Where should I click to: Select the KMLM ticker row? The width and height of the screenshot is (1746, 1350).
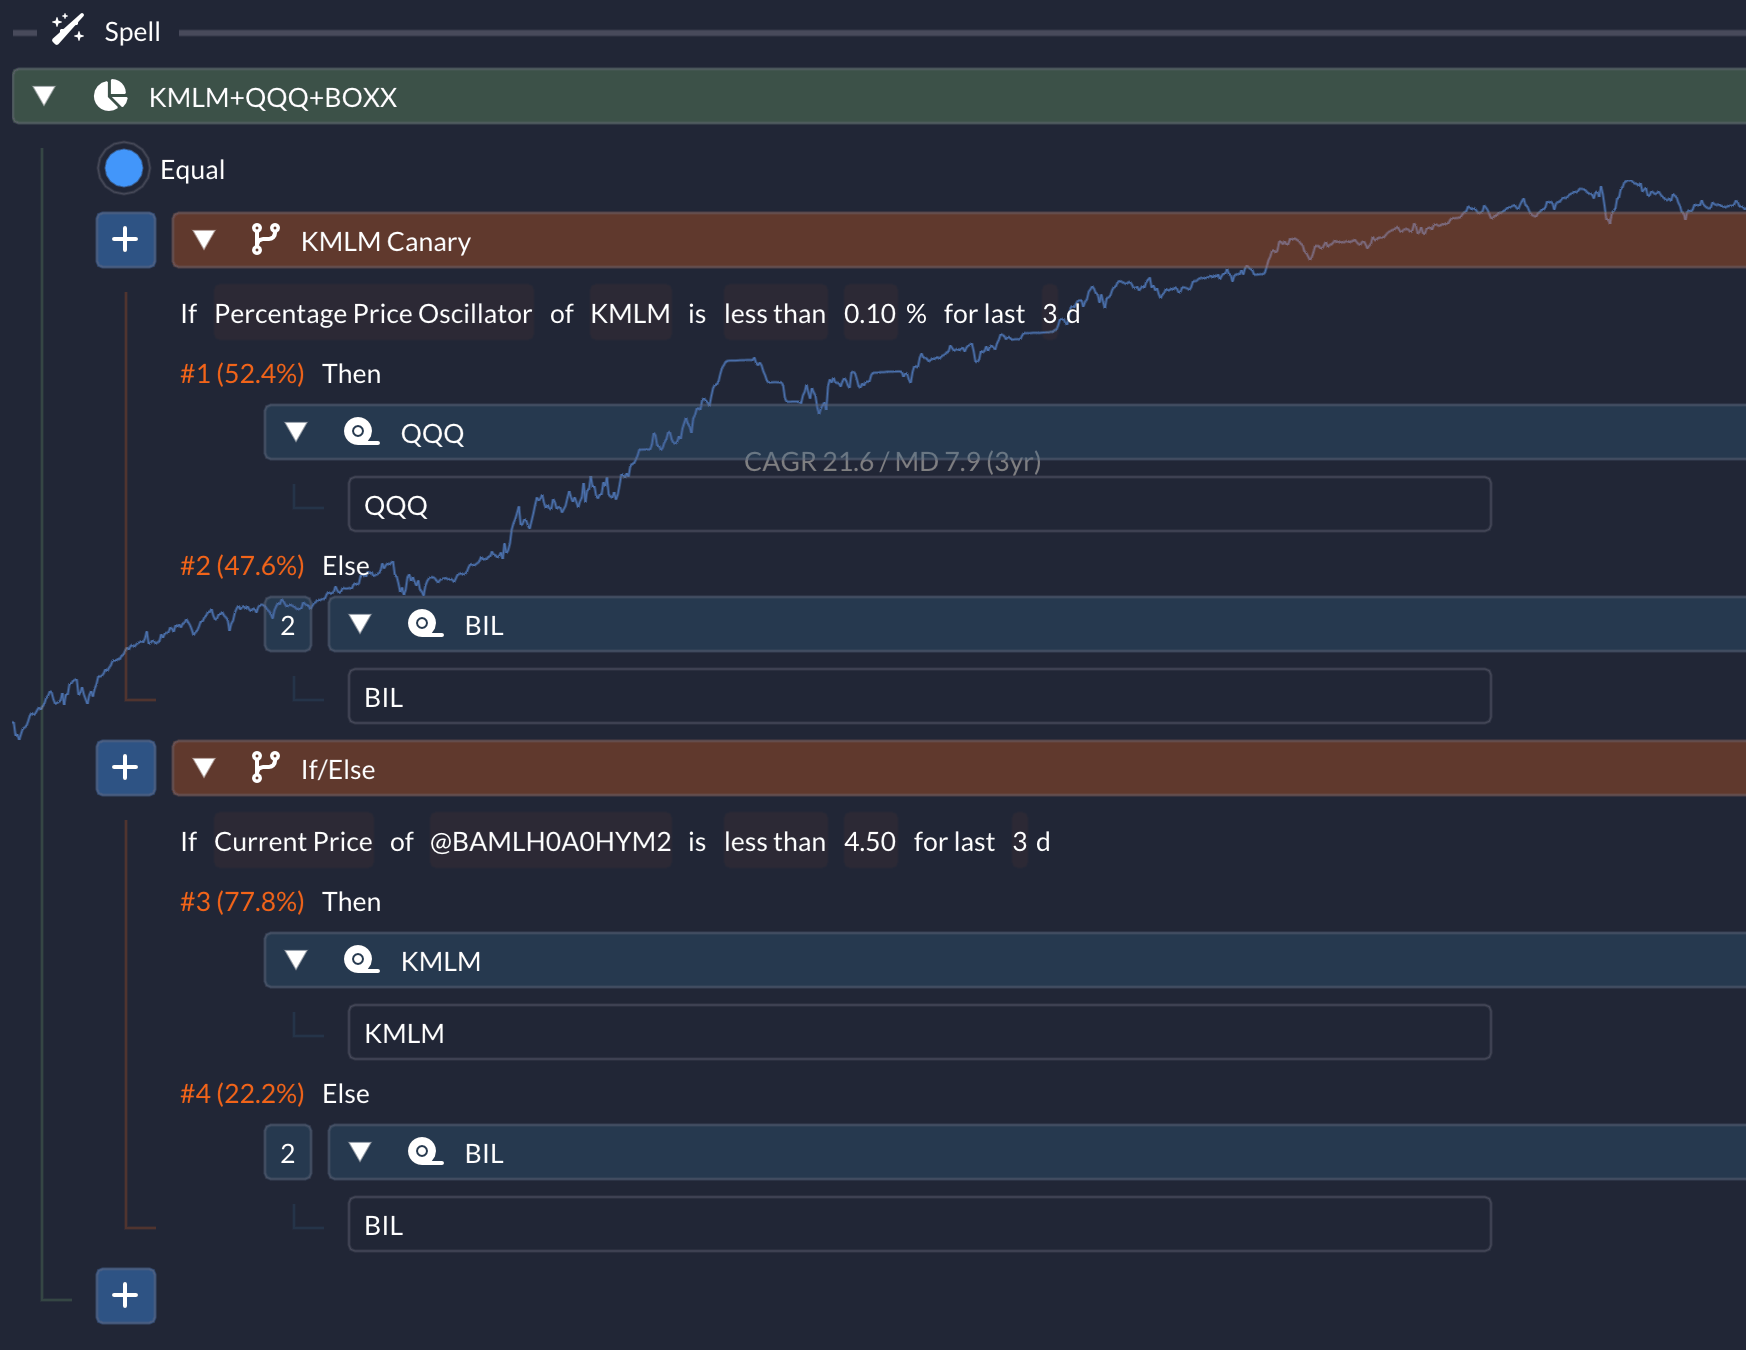click(x=919, y=1032)
